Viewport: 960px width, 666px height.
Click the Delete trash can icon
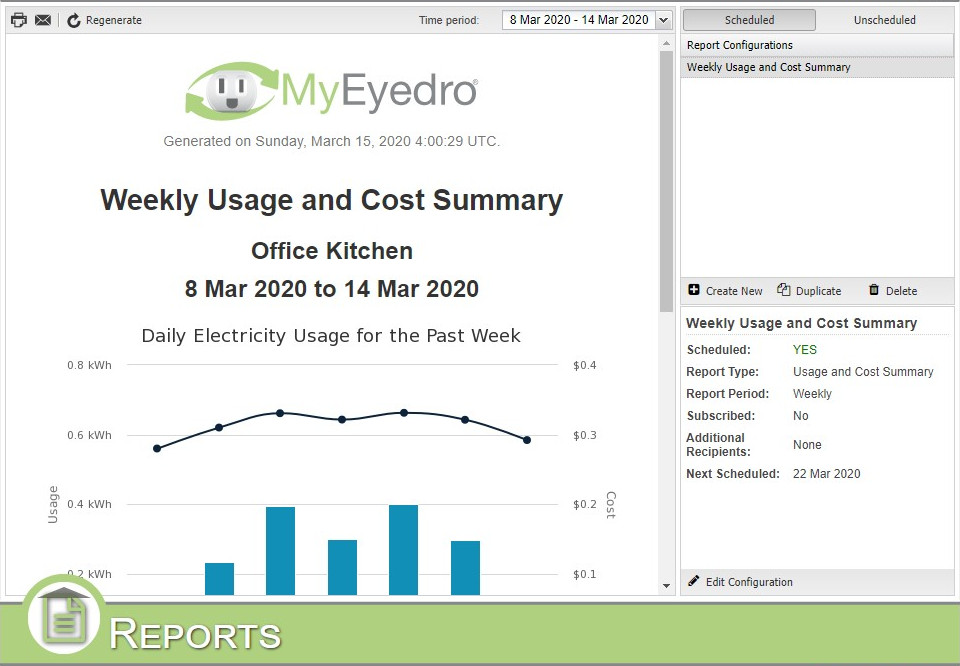pos(874,290)
